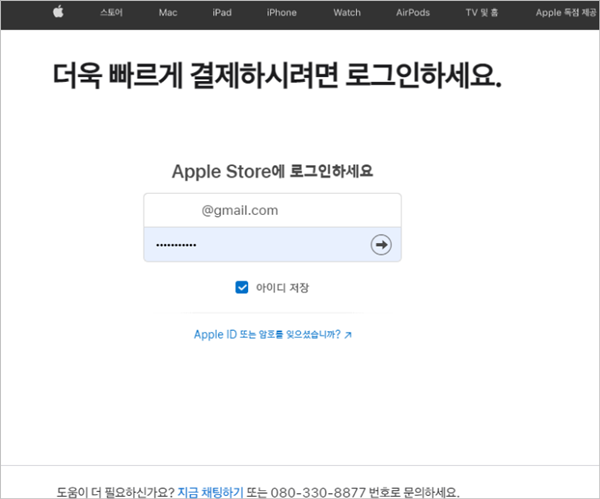Click the Apple Store에 로그인하세요 heading

tap(272, 171)
